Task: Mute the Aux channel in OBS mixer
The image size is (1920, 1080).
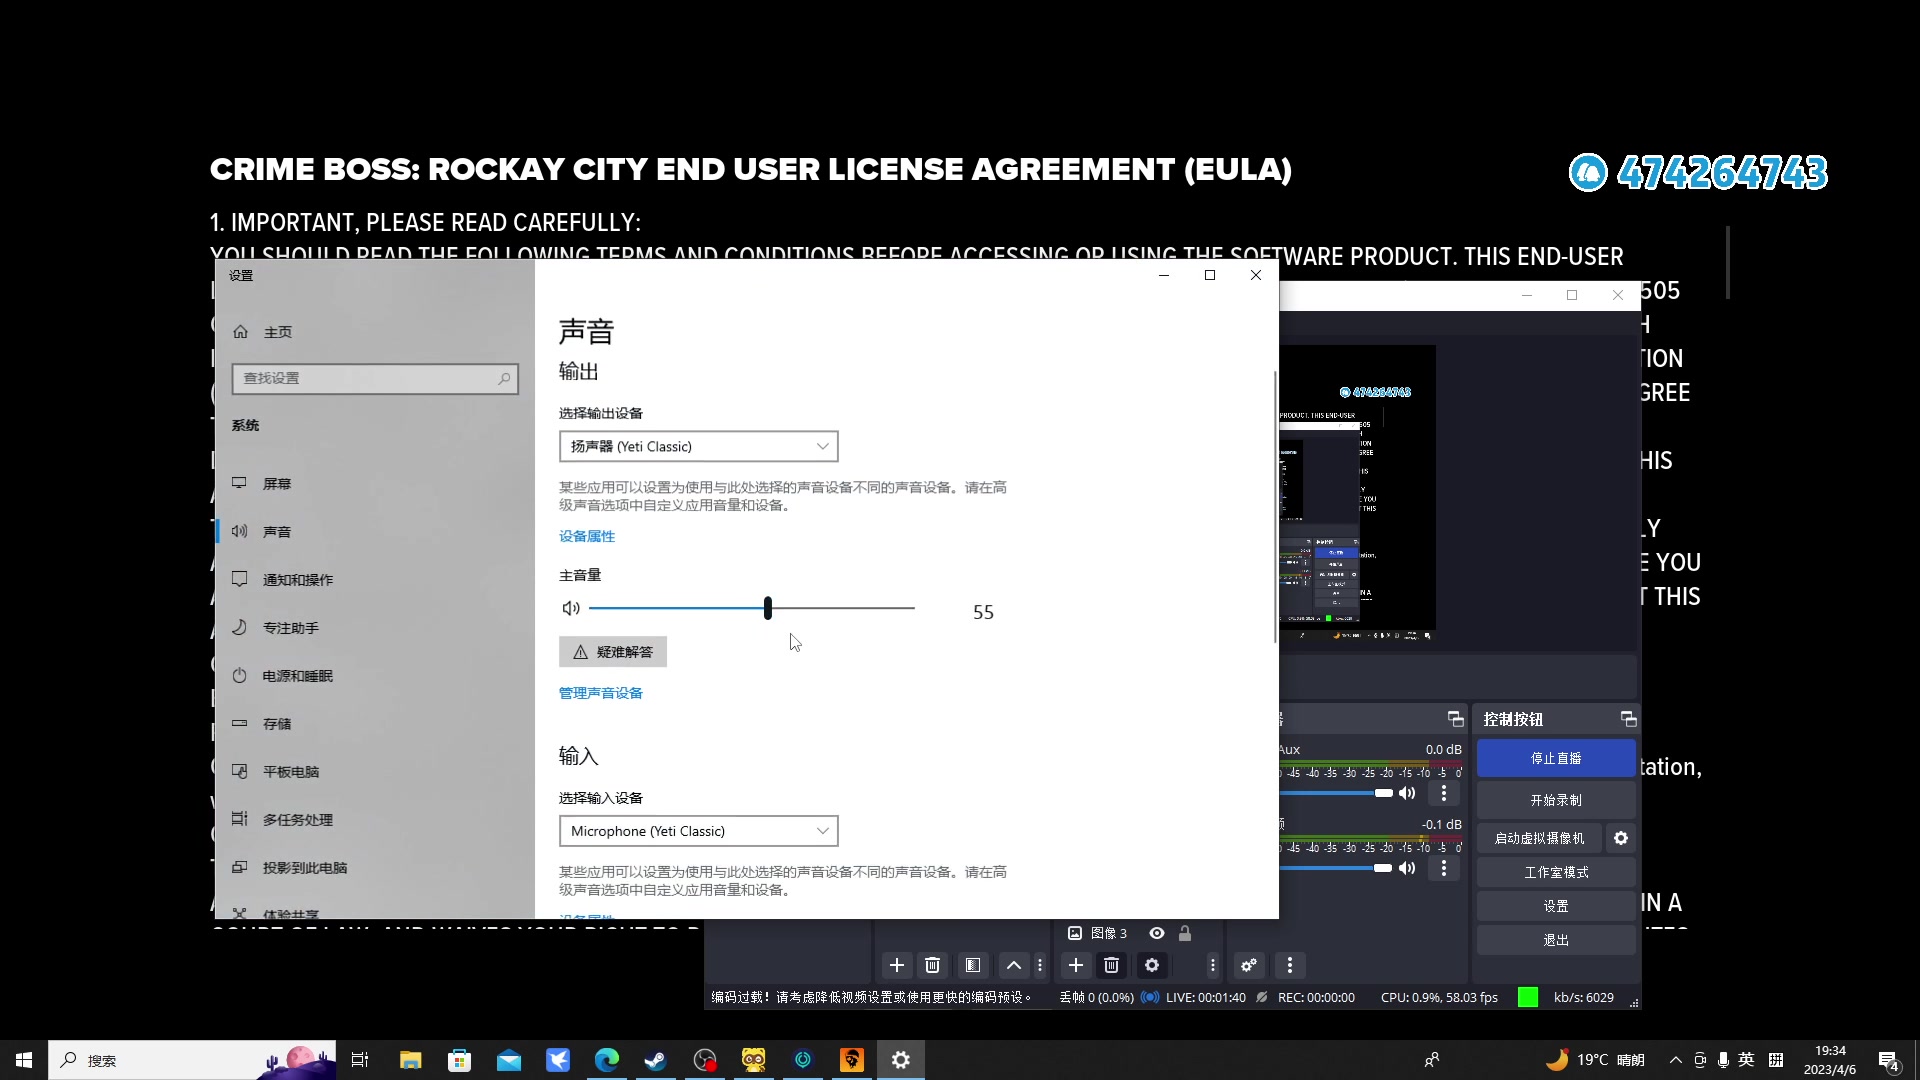Action: 1407,793
